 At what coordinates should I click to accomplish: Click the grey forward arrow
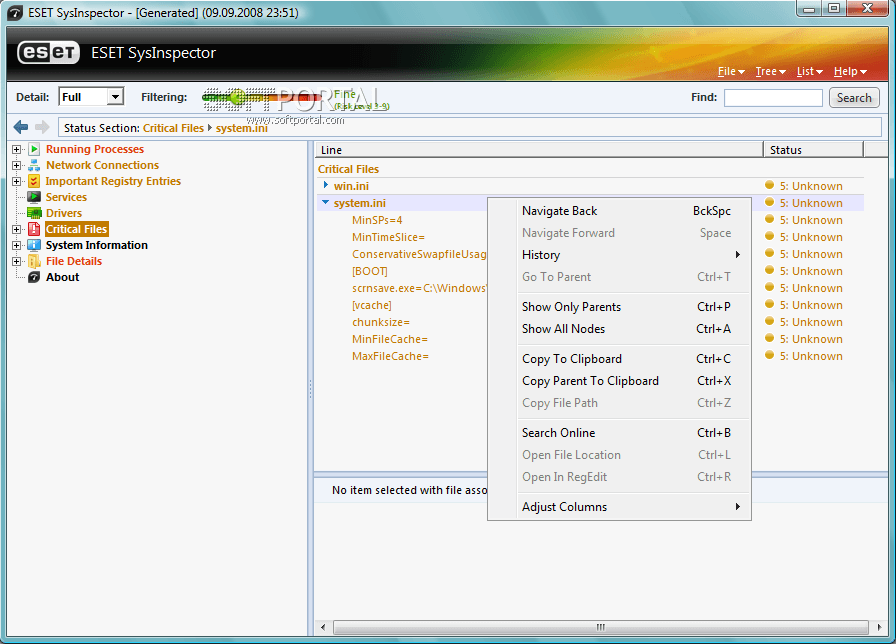[42, 127]
